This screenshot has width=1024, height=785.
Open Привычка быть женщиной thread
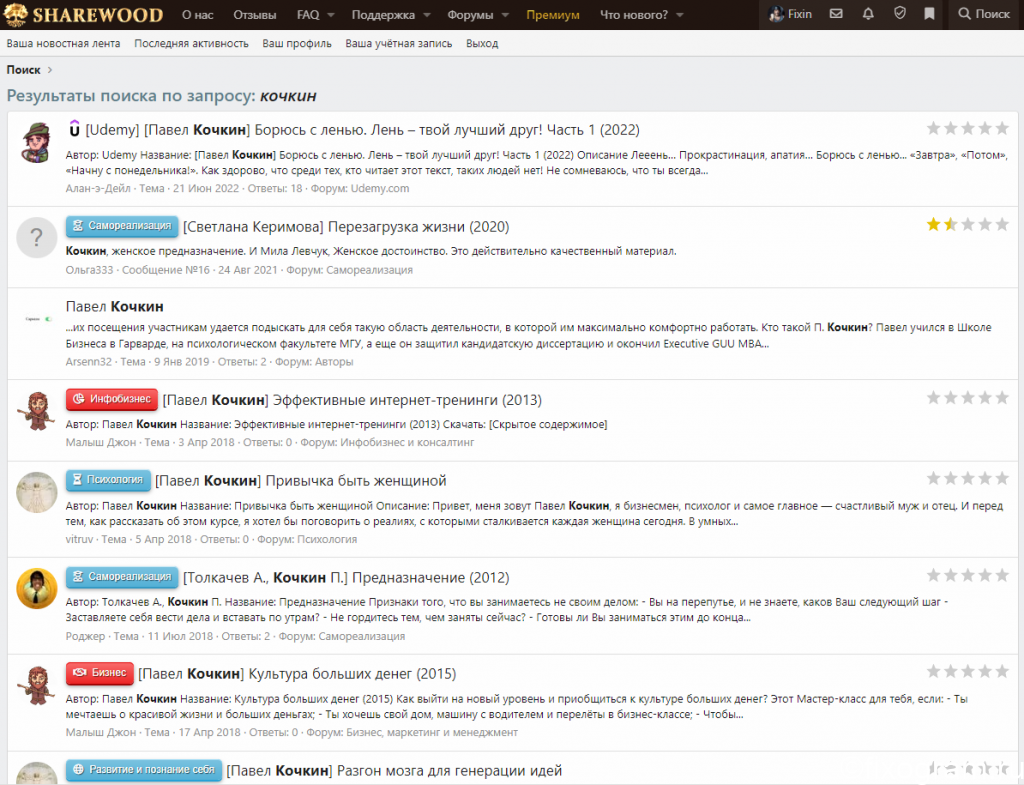(x=300, y=481)
